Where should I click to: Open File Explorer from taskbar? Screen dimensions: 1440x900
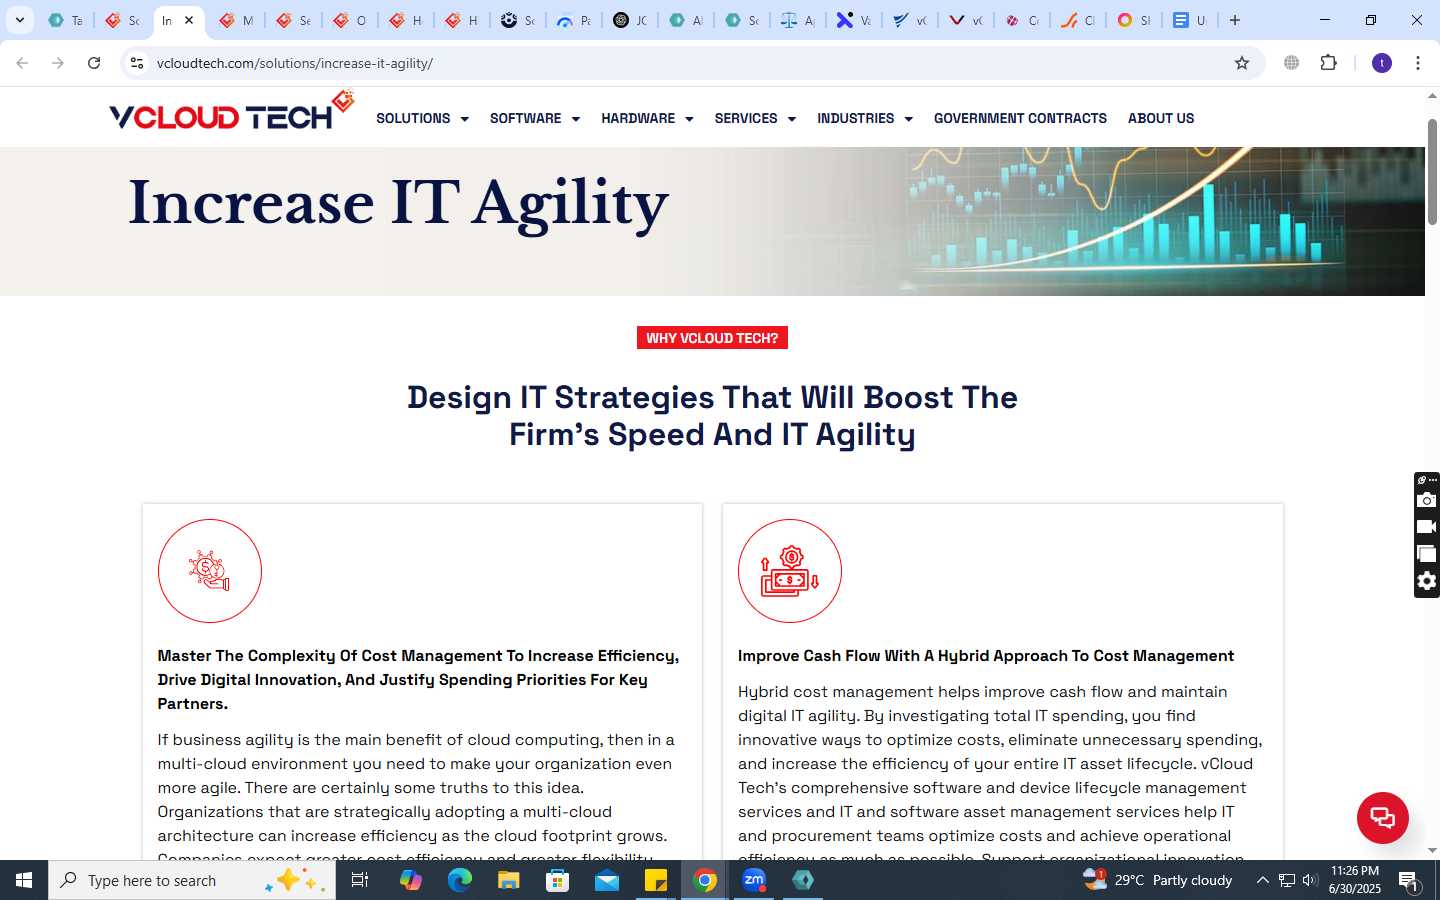pos(508,880)
